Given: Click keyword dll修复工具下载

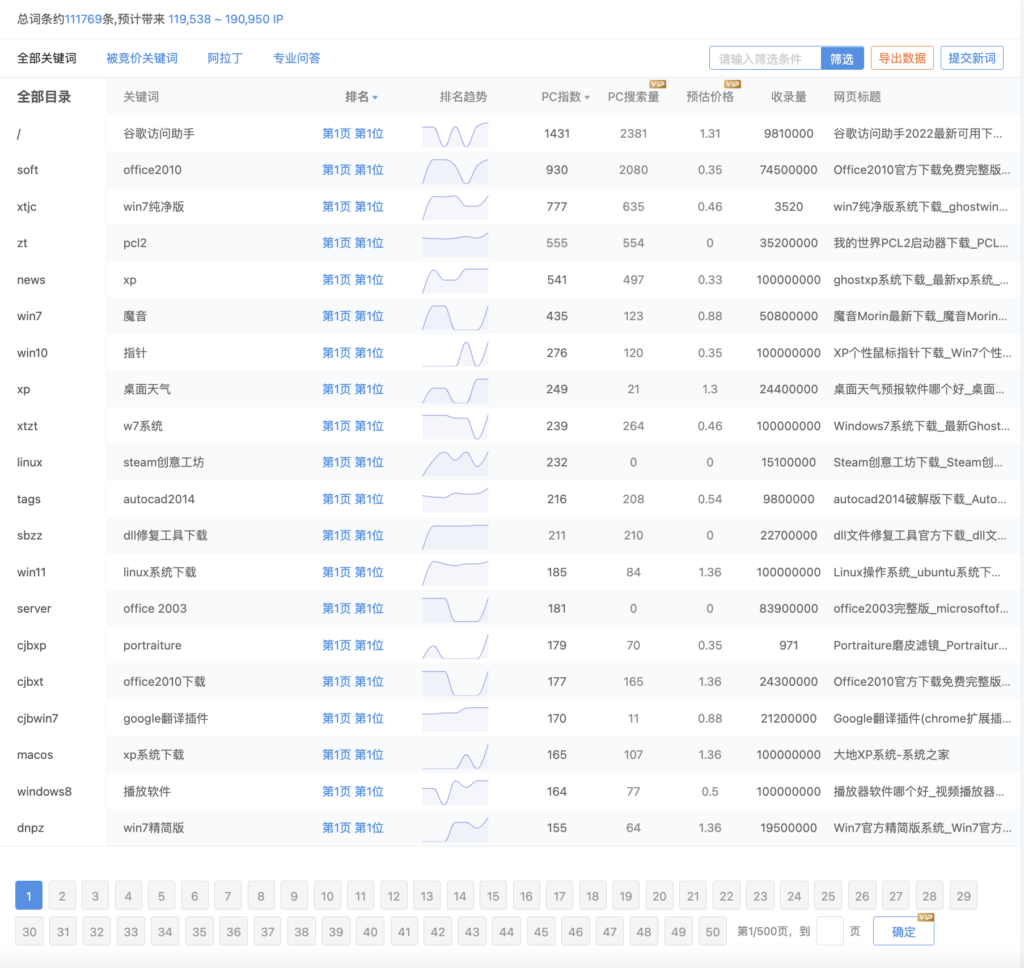Looking at the screenshot, I should 165,536.
